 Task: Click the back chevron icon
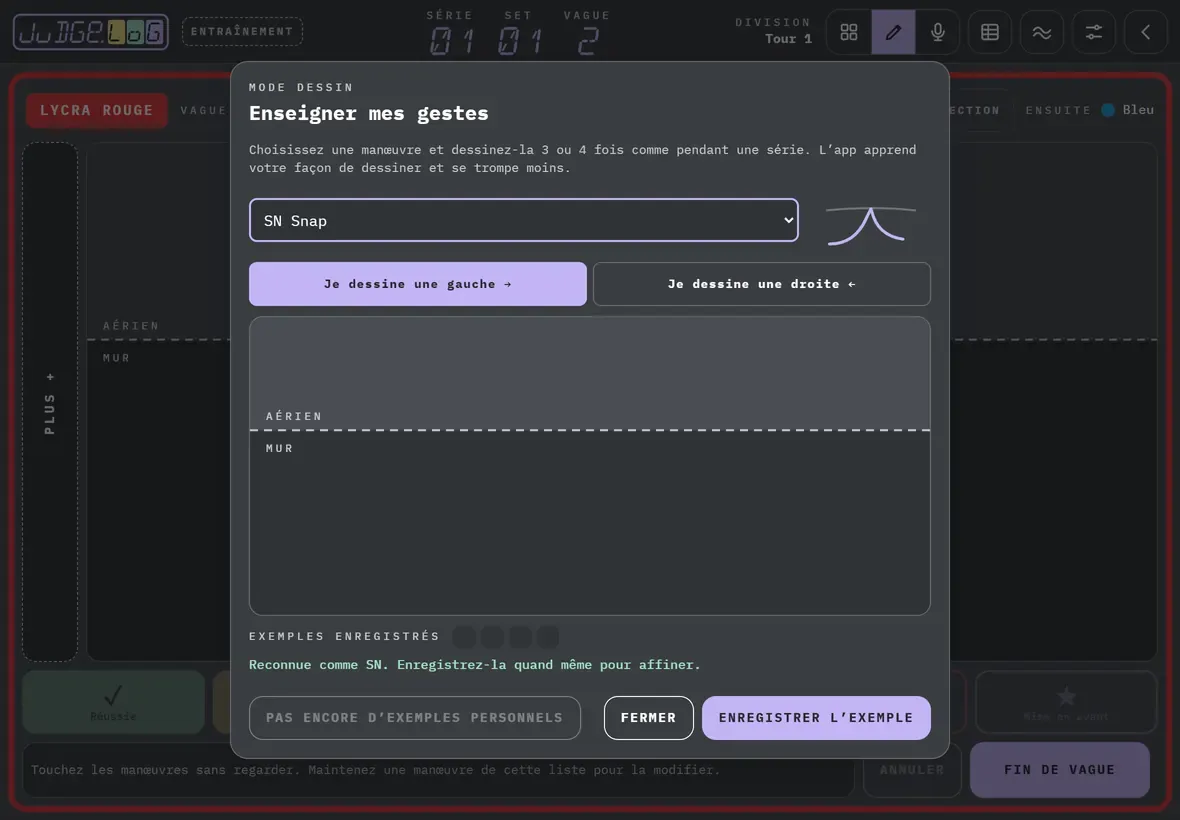coord(1145,32)
